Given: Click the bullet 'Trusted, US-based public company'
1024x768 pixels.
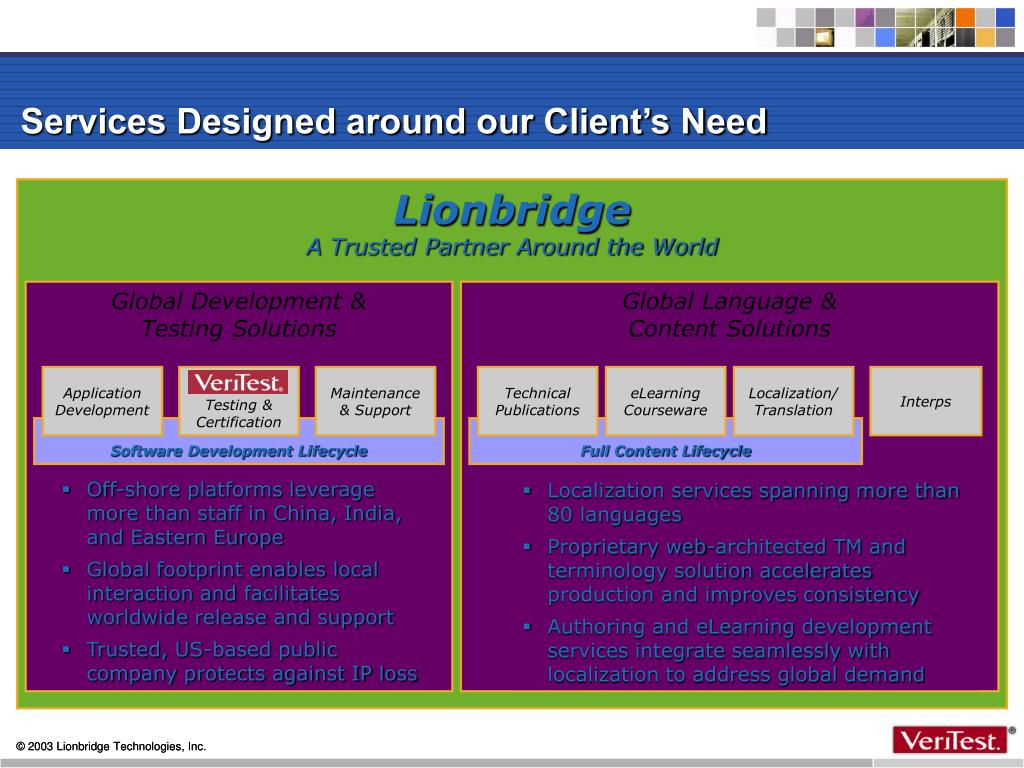Looking at the screenshot, I should [252, 661].
